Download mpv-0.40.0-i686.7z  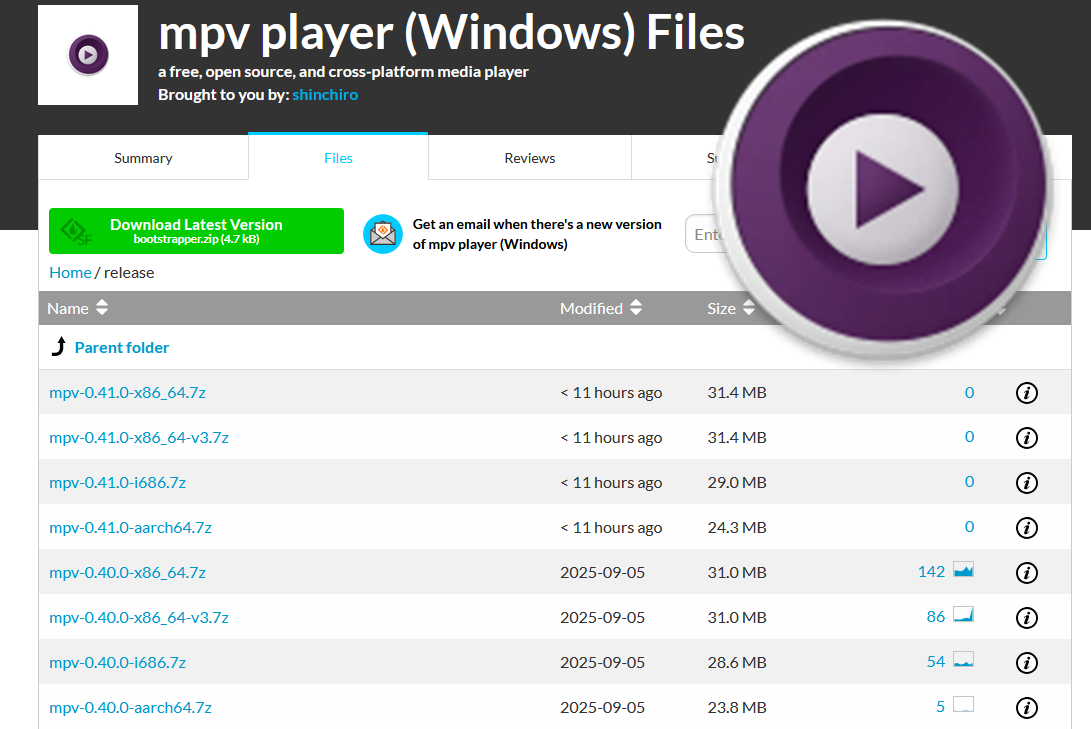tap(118, 662)
